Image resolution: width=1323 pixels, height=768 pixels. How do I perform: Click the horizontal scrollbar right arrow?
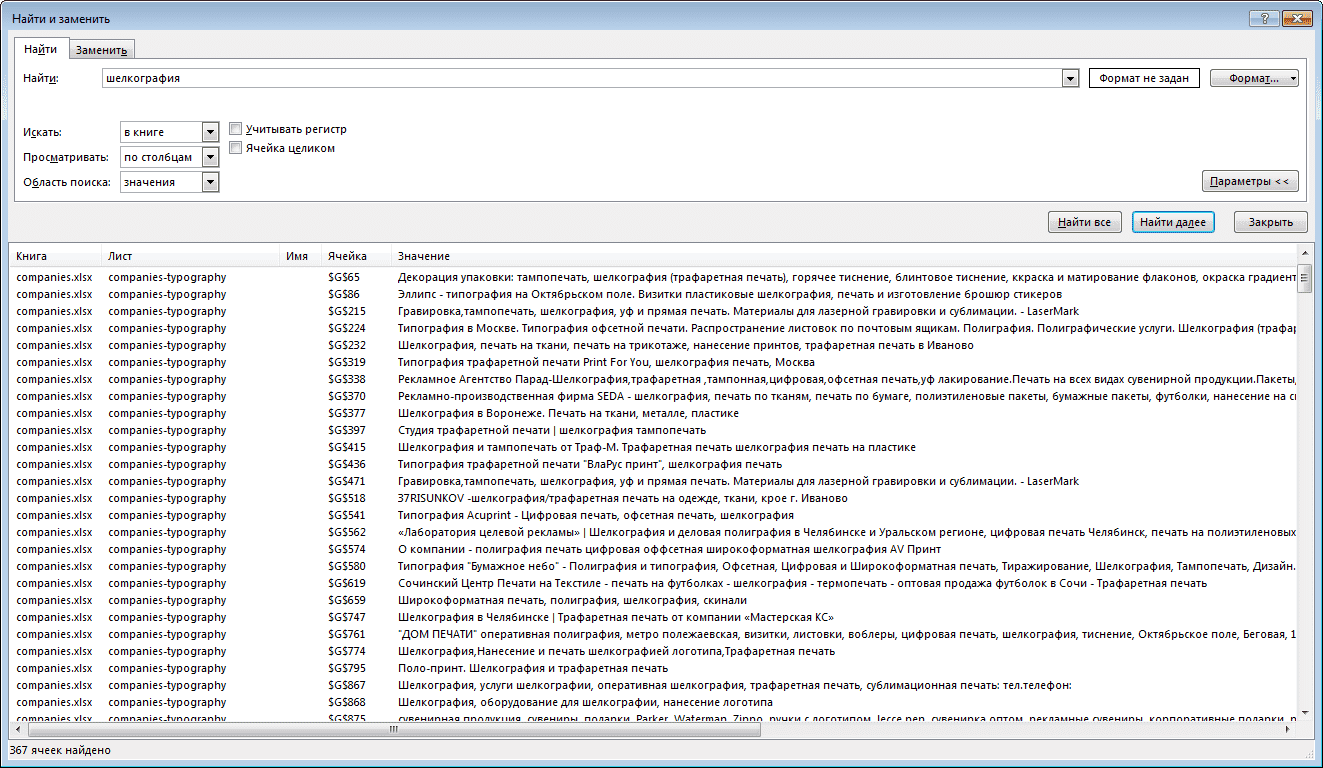(x=1289, y=730)
